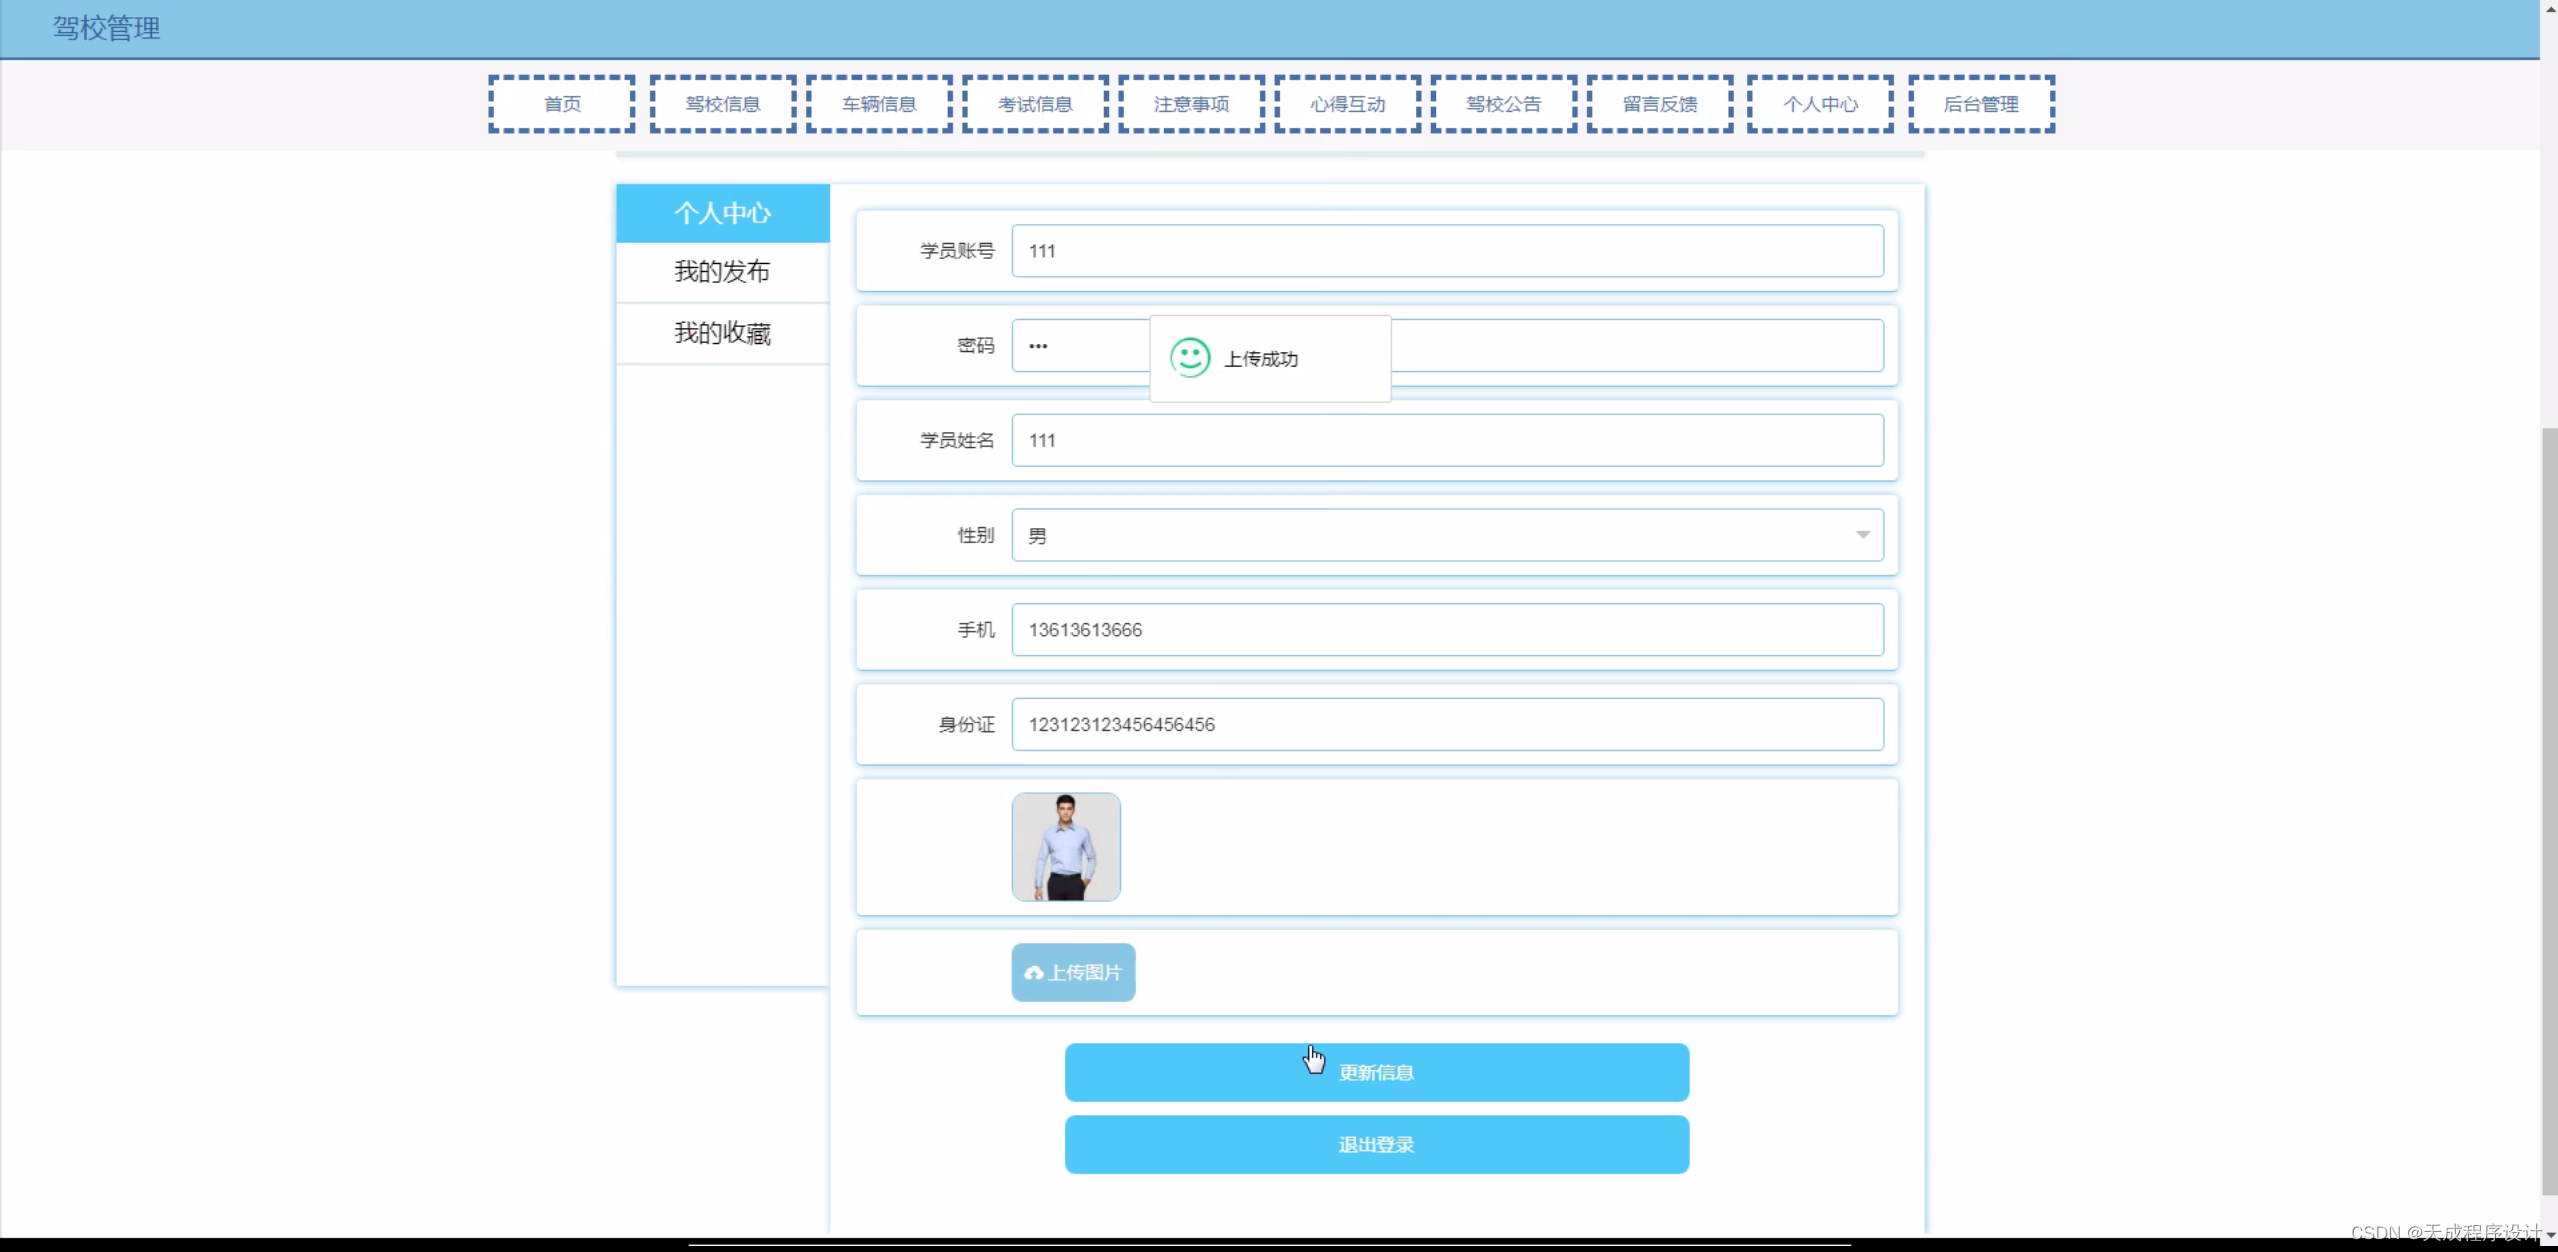Open the 驾校信息 navigation tab

722,103
